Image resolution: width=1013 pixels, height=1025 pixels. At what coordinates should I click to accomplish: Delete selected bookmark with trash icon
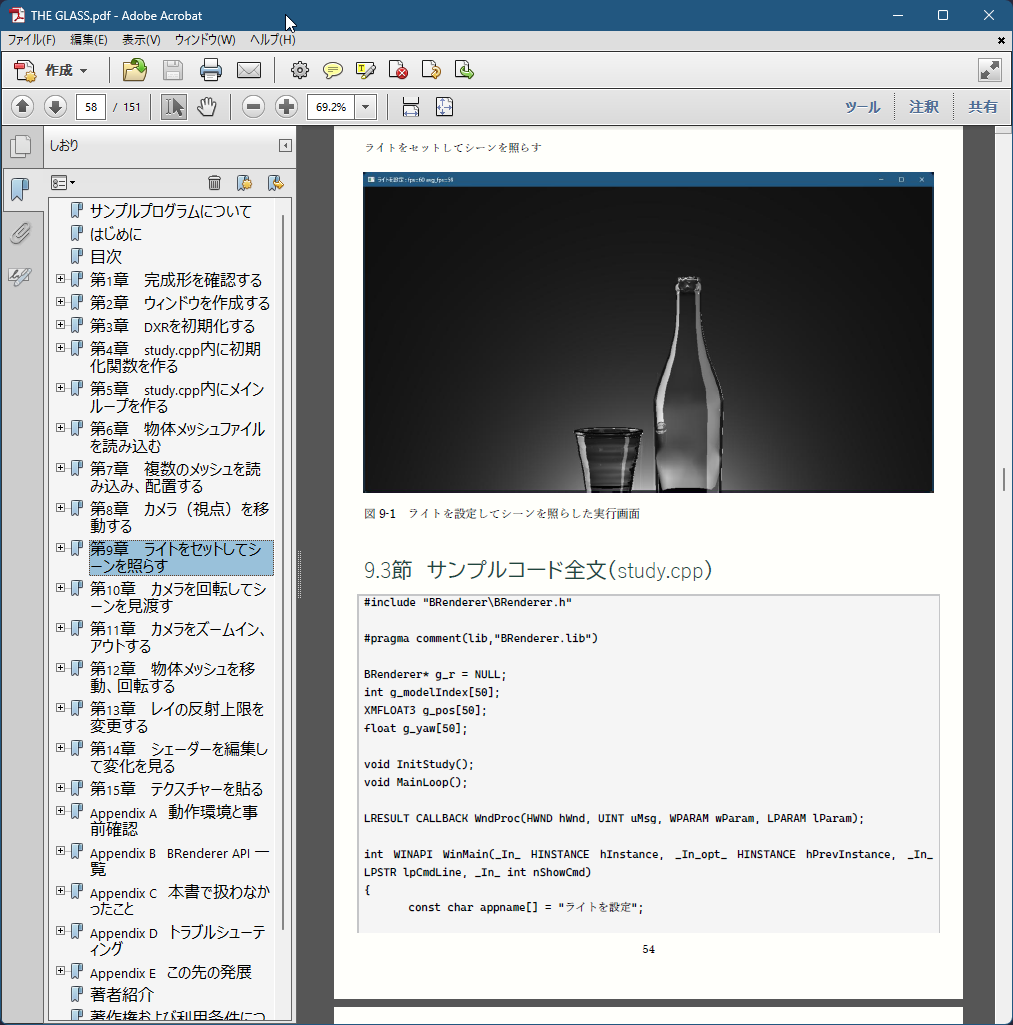214,182
